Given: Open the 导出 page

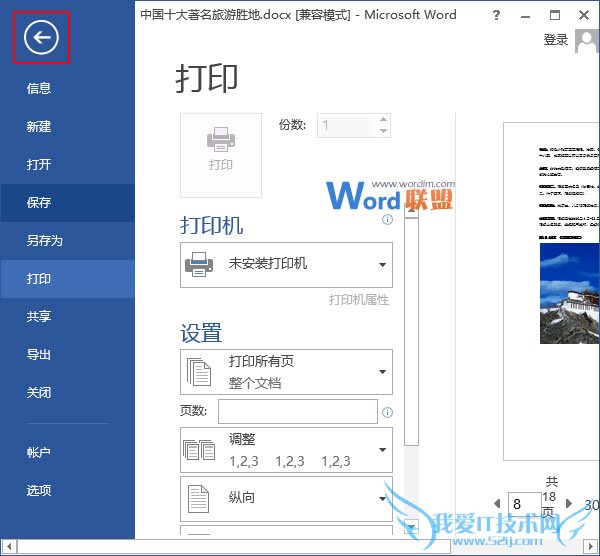Looking at the screenshot, I should point(39,355).
